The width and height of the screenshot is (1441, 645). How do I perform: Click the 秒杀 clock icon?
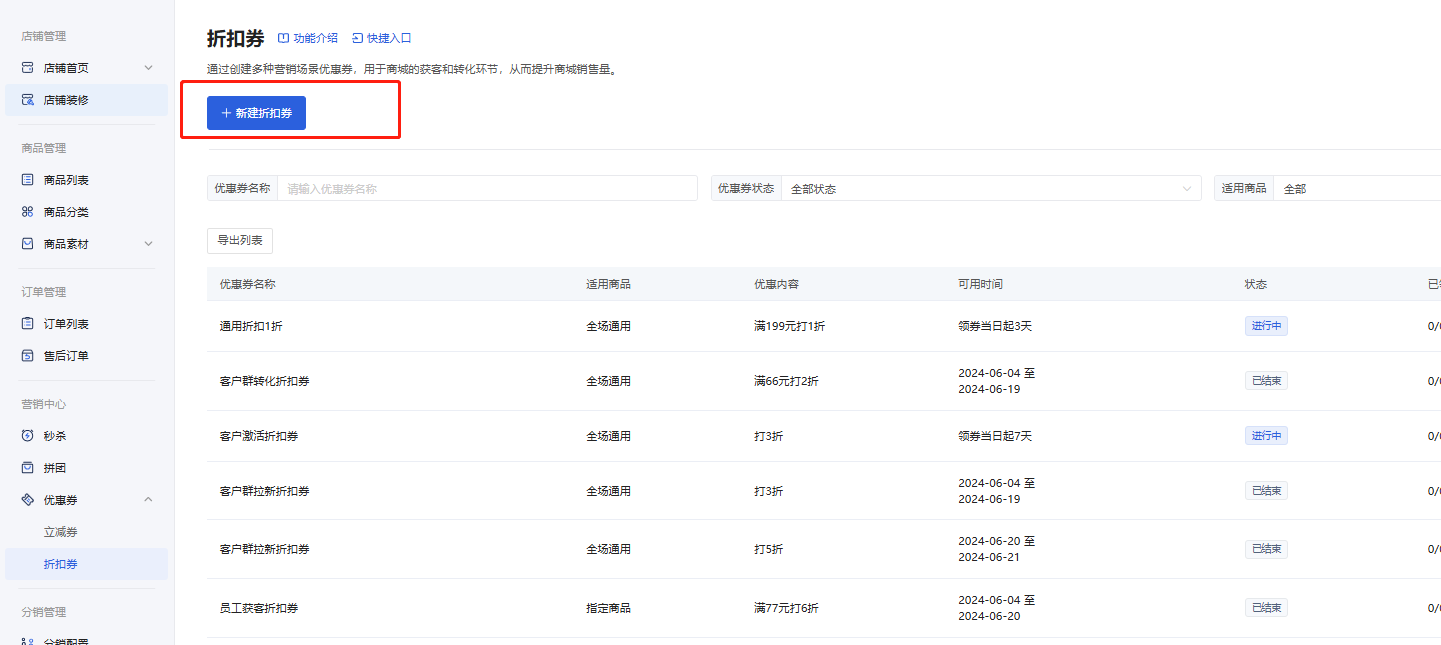[x=28, y=436]
